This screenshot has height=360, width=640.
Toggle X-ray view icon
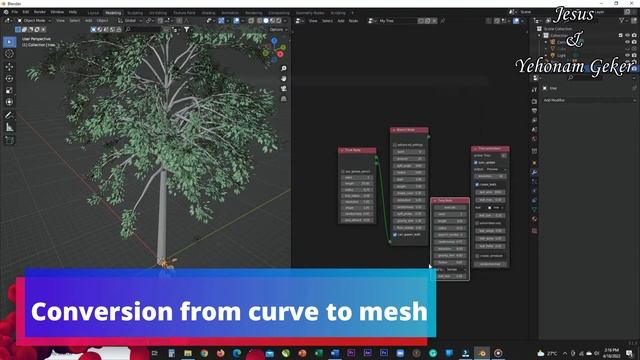coord(251,20)
